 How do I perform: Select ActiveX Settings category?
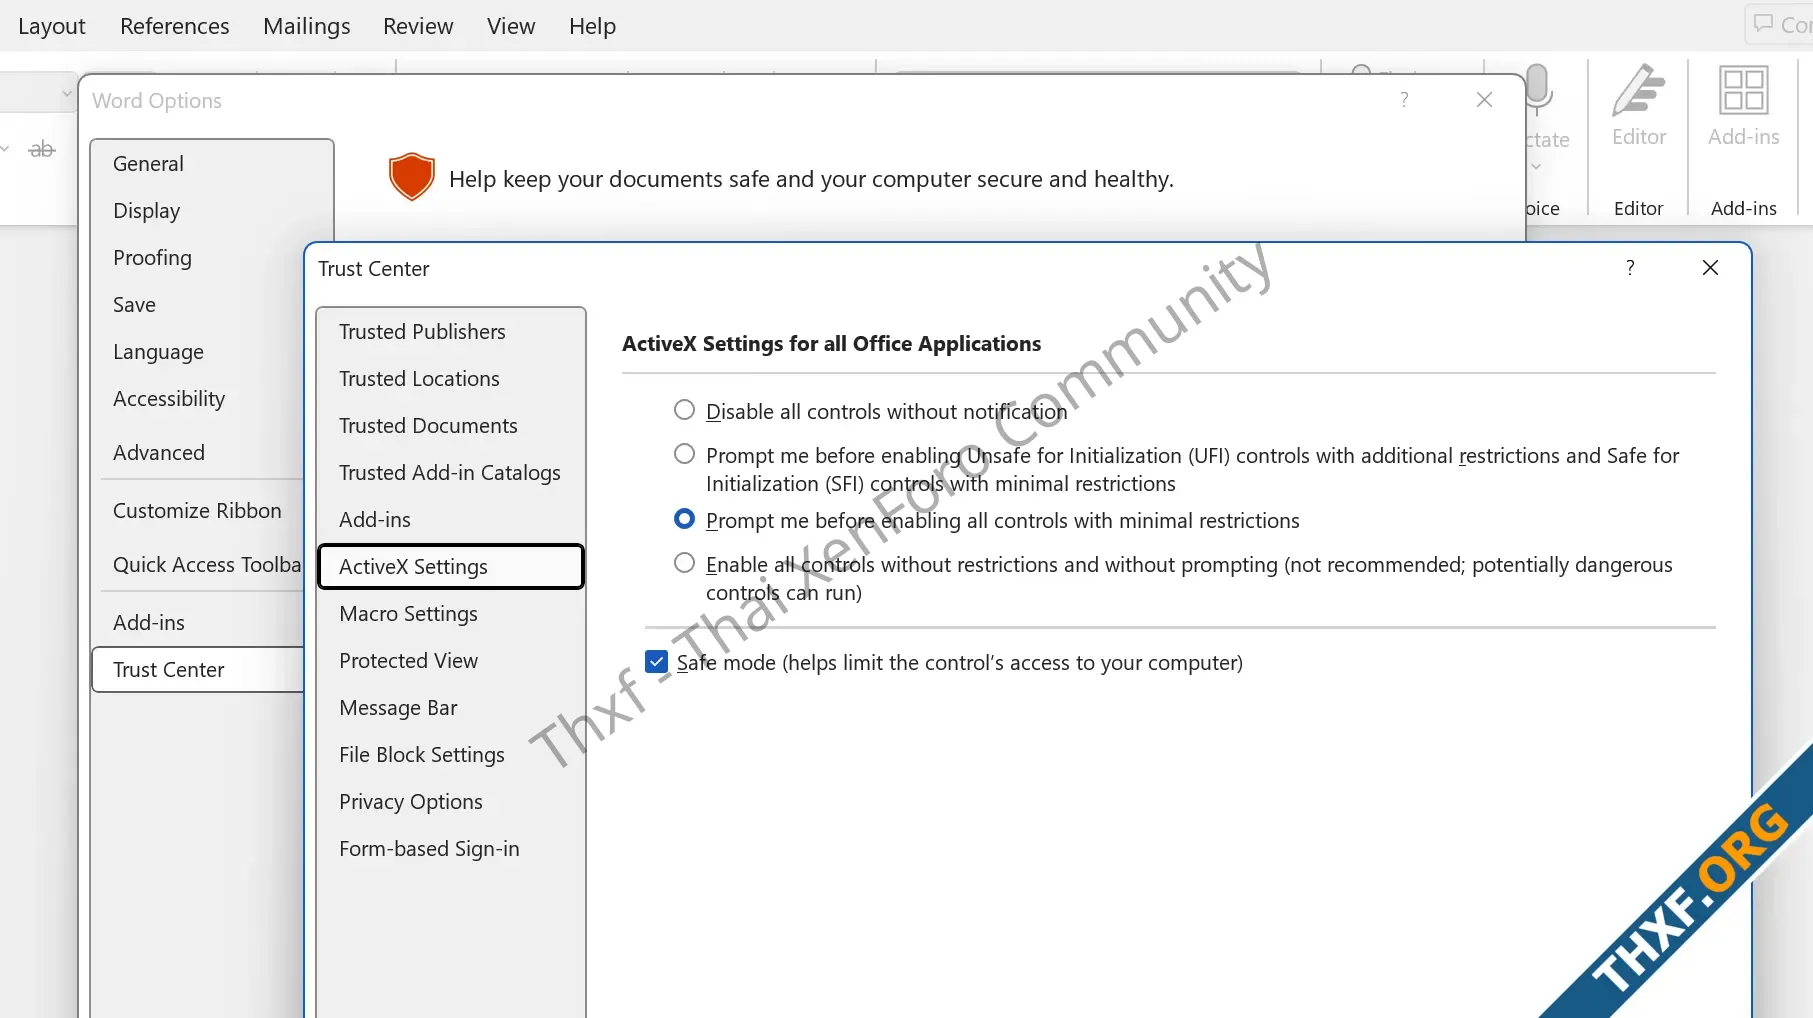click(450, 566)
